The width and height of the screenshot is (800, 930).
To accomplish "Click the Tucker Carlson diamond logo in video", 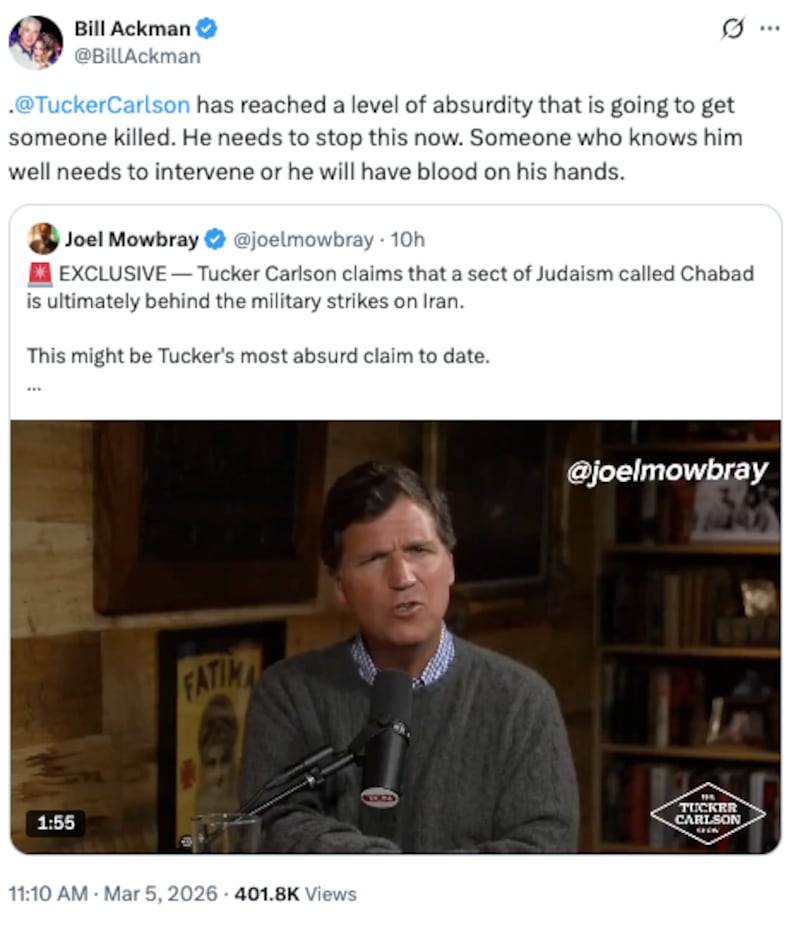I will point(707,811).
